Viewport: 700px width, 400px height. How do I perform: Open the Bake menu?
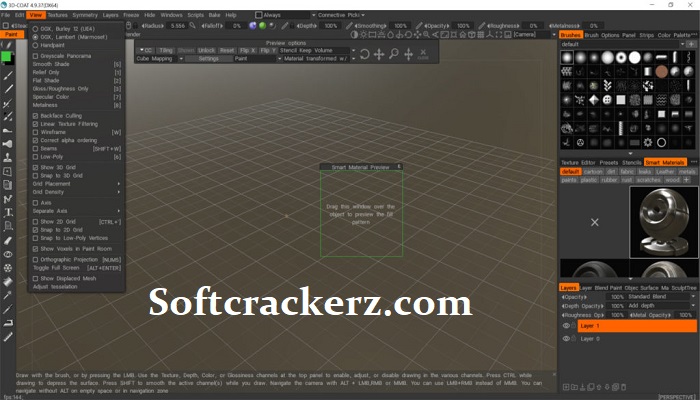click(x=214, y=15)
